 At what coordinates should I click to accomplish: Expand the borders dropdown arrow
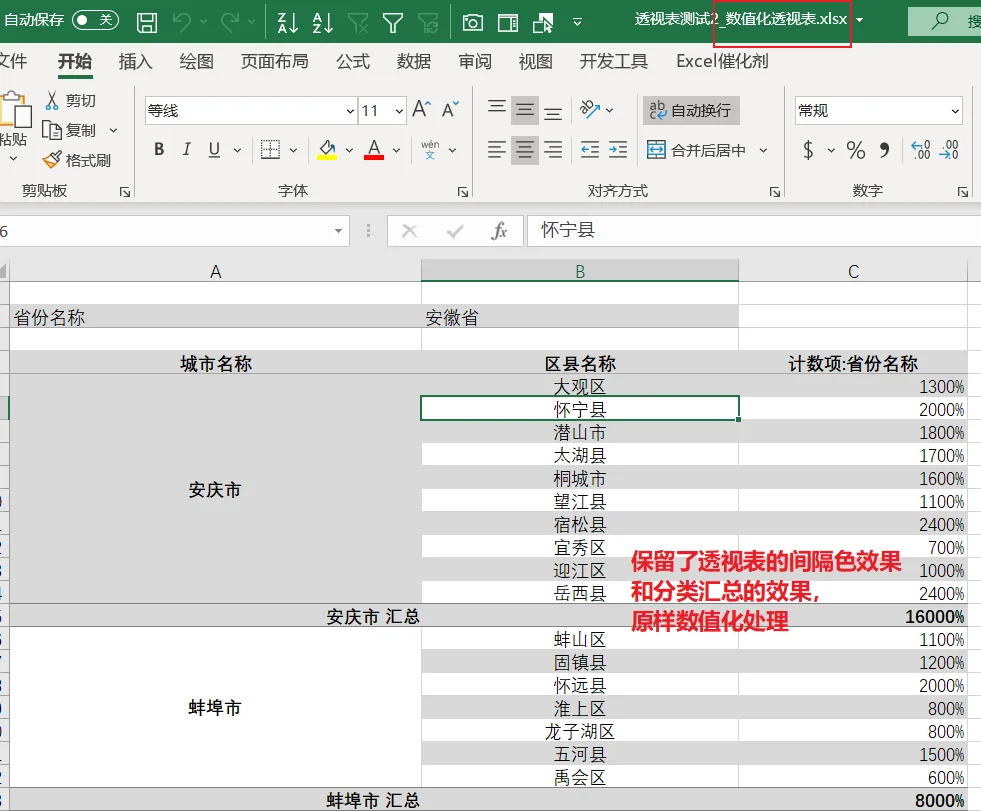pos(293,150)
